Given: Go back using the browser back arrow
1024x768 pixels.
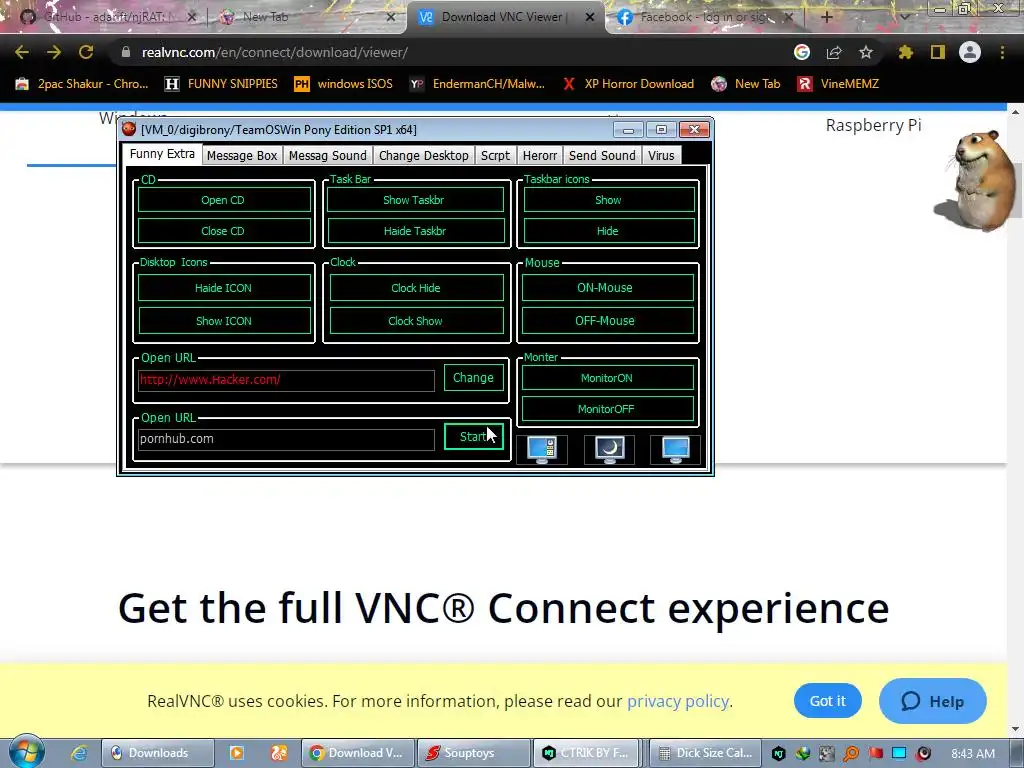Looking at the screenshot, I should [x=22, y=52].
